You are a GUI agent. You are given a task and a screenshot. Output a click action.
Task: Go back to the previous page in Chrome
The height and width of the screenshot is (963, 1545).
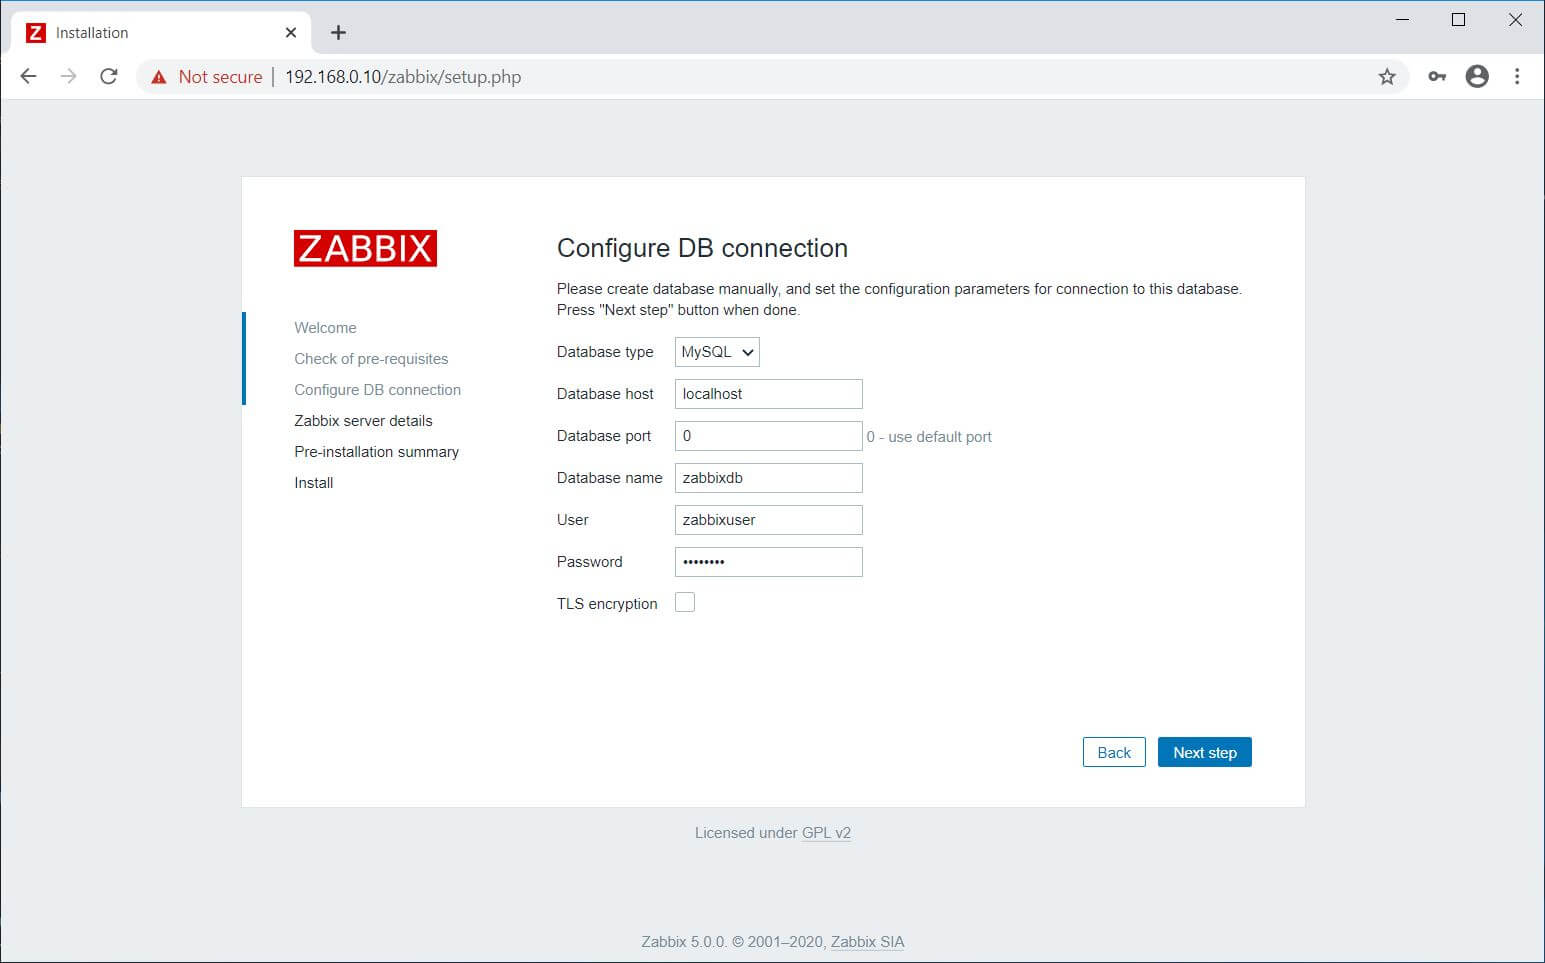point(28,76)
